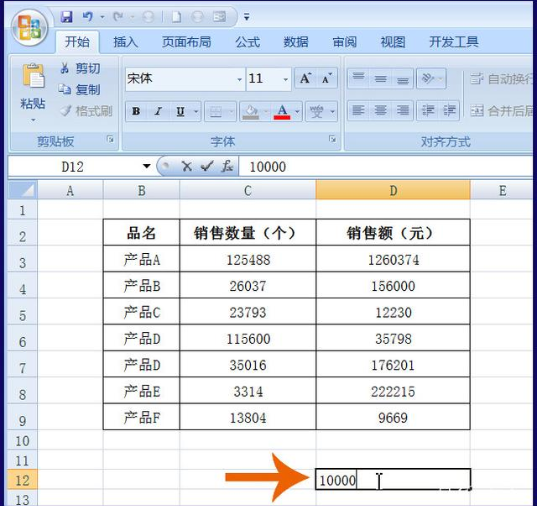This screenshot has height=506, width=537.
Task: Click the 變 phonetic guide icon
Action: (x=316, y=111)
